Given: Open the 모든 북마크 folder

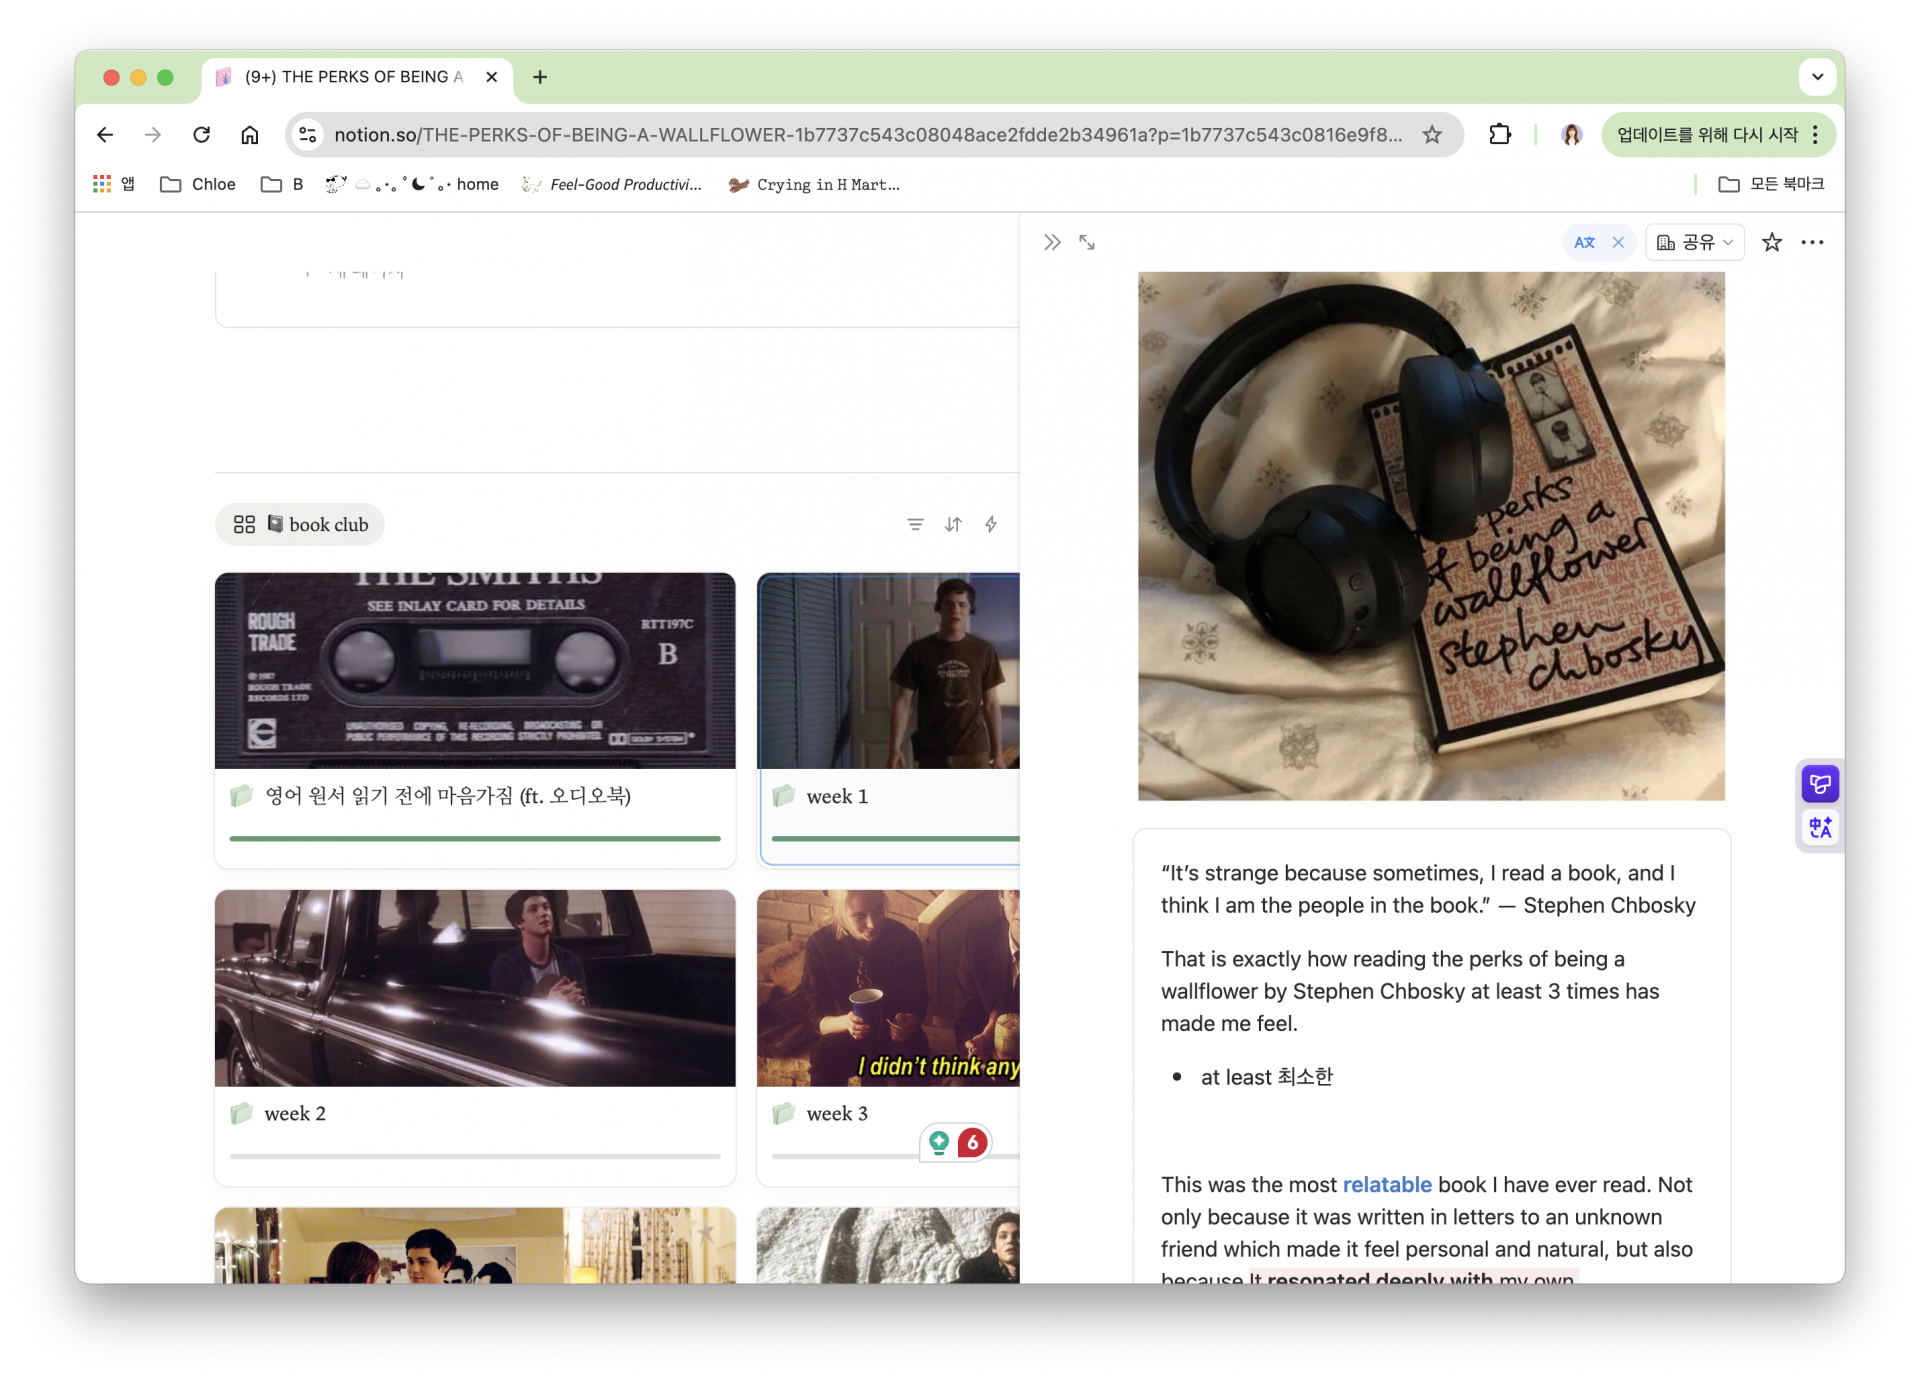Looking at the screenshot, I should point(1771,184).
